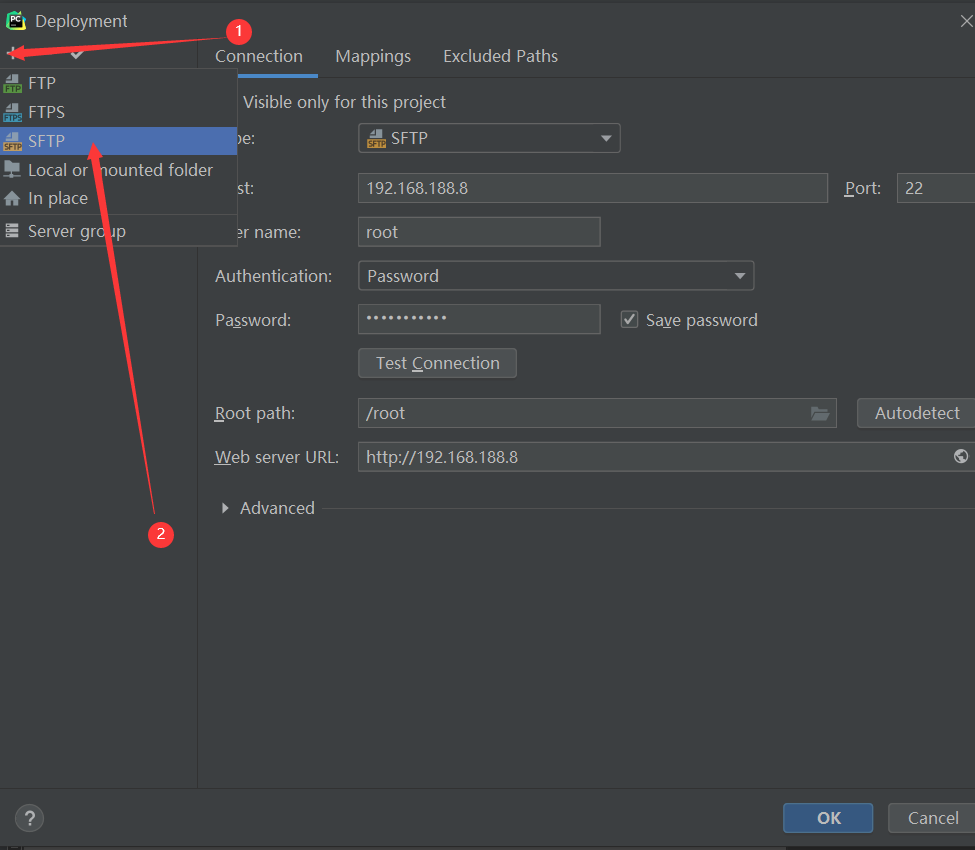Click the Local or mounted folder icon
The height and width of the screenshot is (850, 975).
point(12,170)
